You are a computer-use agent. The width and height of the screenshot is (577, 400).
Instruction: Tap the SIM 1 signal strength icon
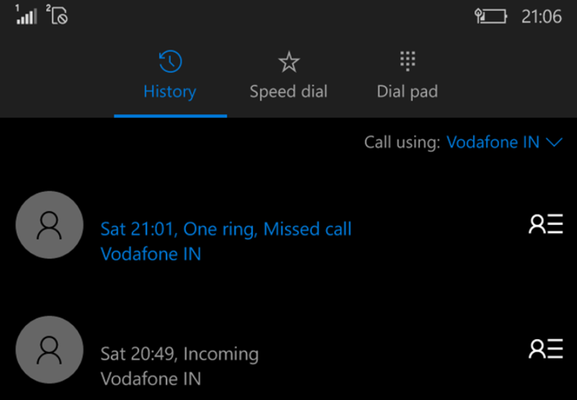tap(26, 15)
